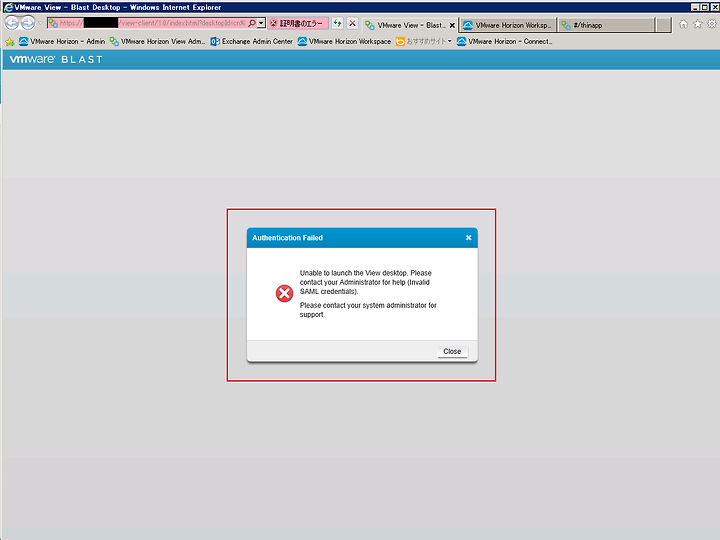The width and height of the screenshot is (720, 540).
Task: Open Exchange Admin Center bookmark
Action: tap(252, 41)
